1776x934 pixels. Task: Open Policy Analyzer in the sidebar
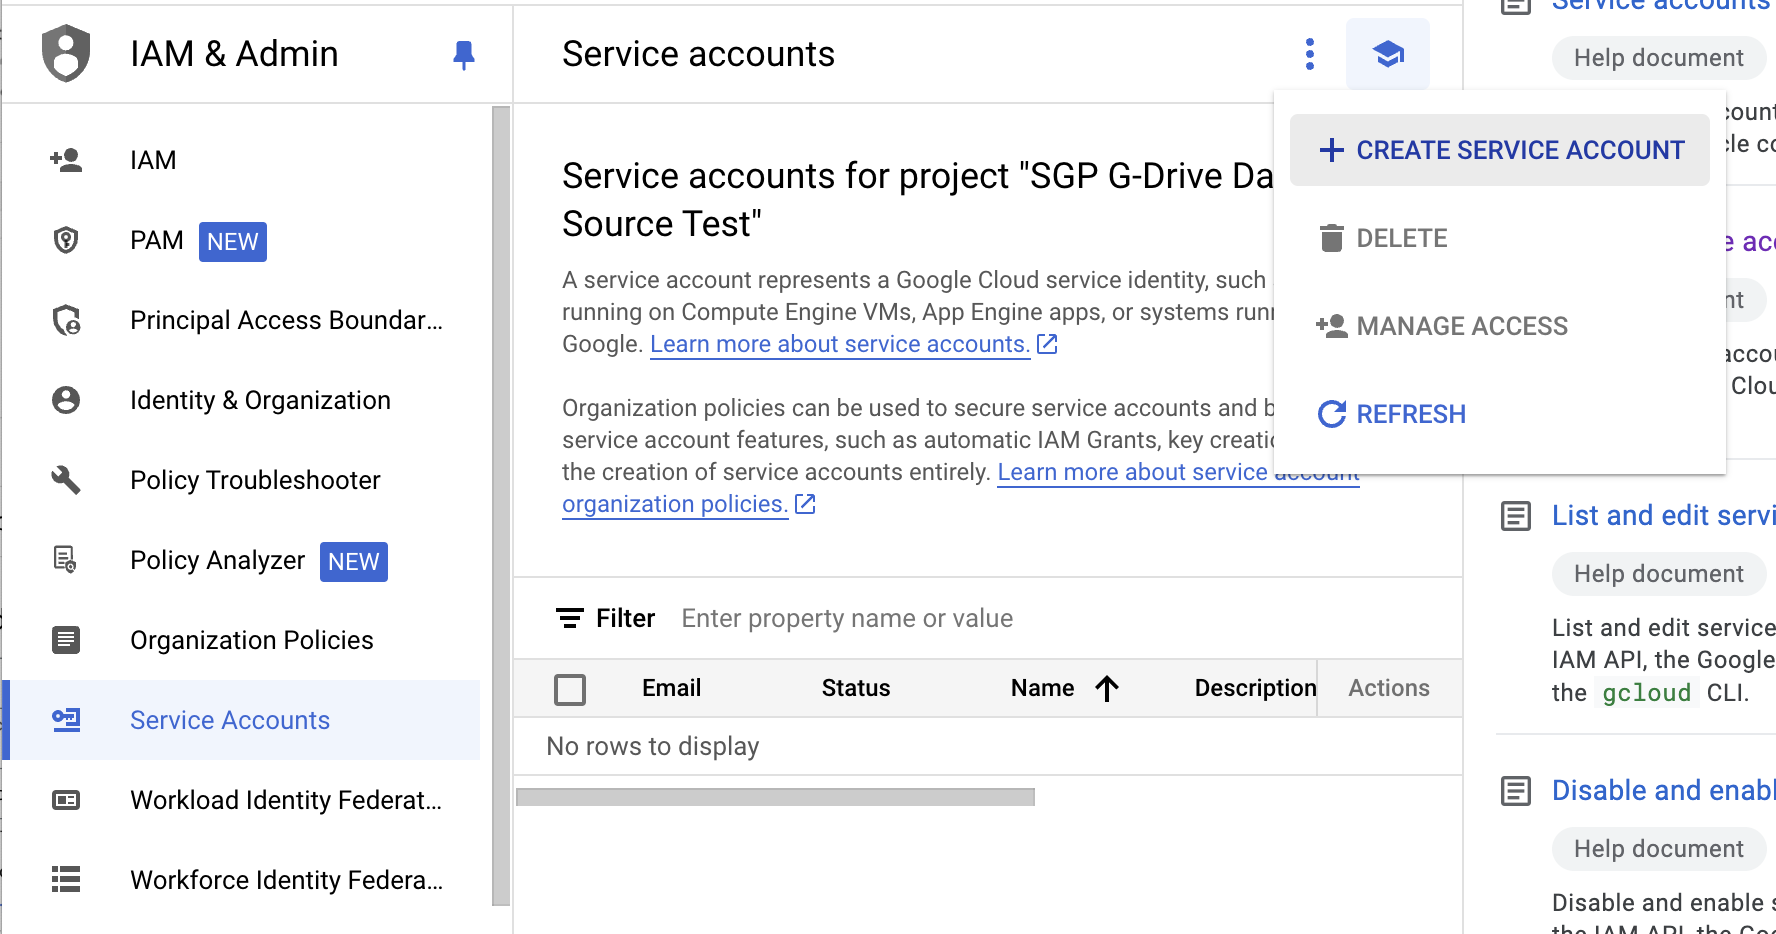217,560
